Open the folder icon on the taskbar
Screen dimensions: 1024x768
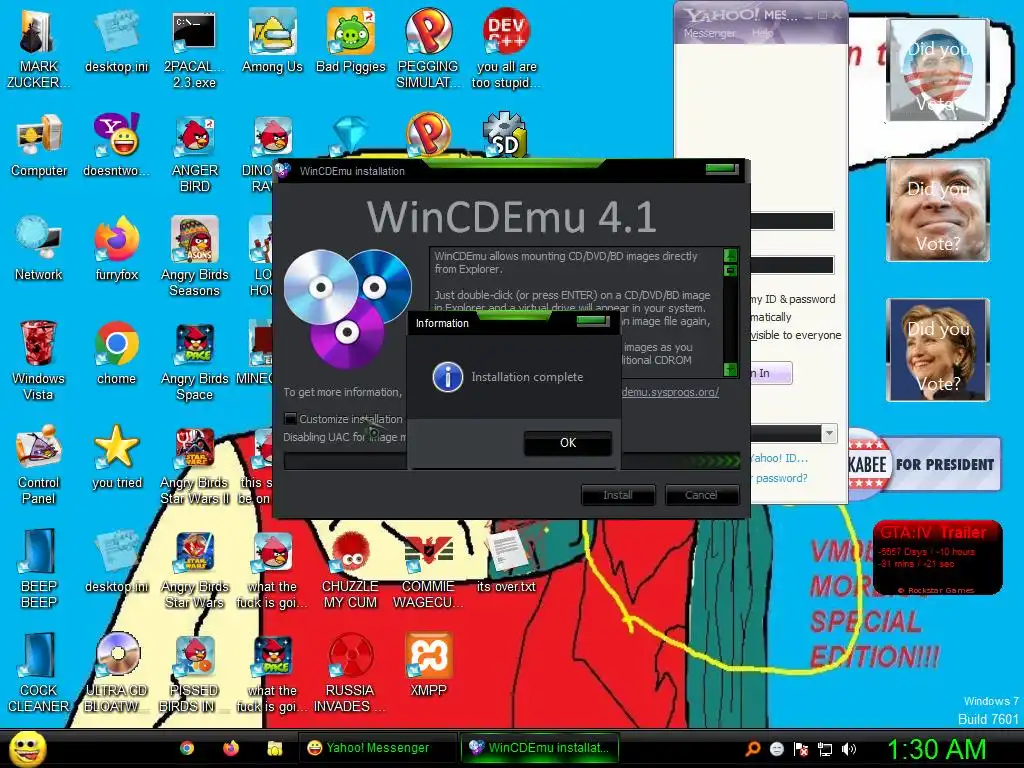tap(274, 748)
